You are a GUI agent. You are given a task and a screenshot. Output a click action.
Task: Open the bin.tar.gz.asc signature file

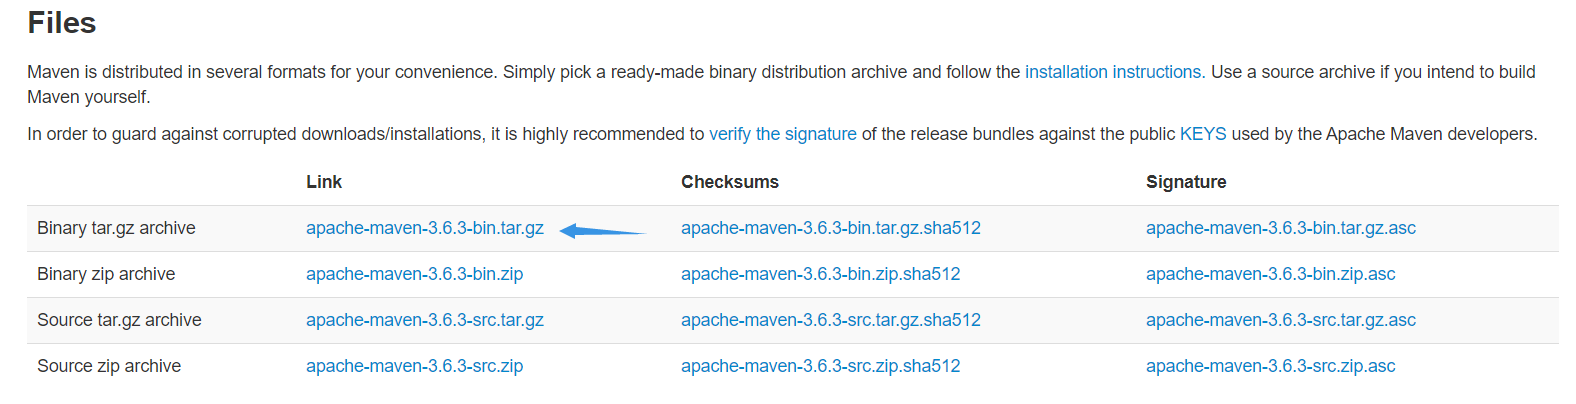(x=1281, y=228)
